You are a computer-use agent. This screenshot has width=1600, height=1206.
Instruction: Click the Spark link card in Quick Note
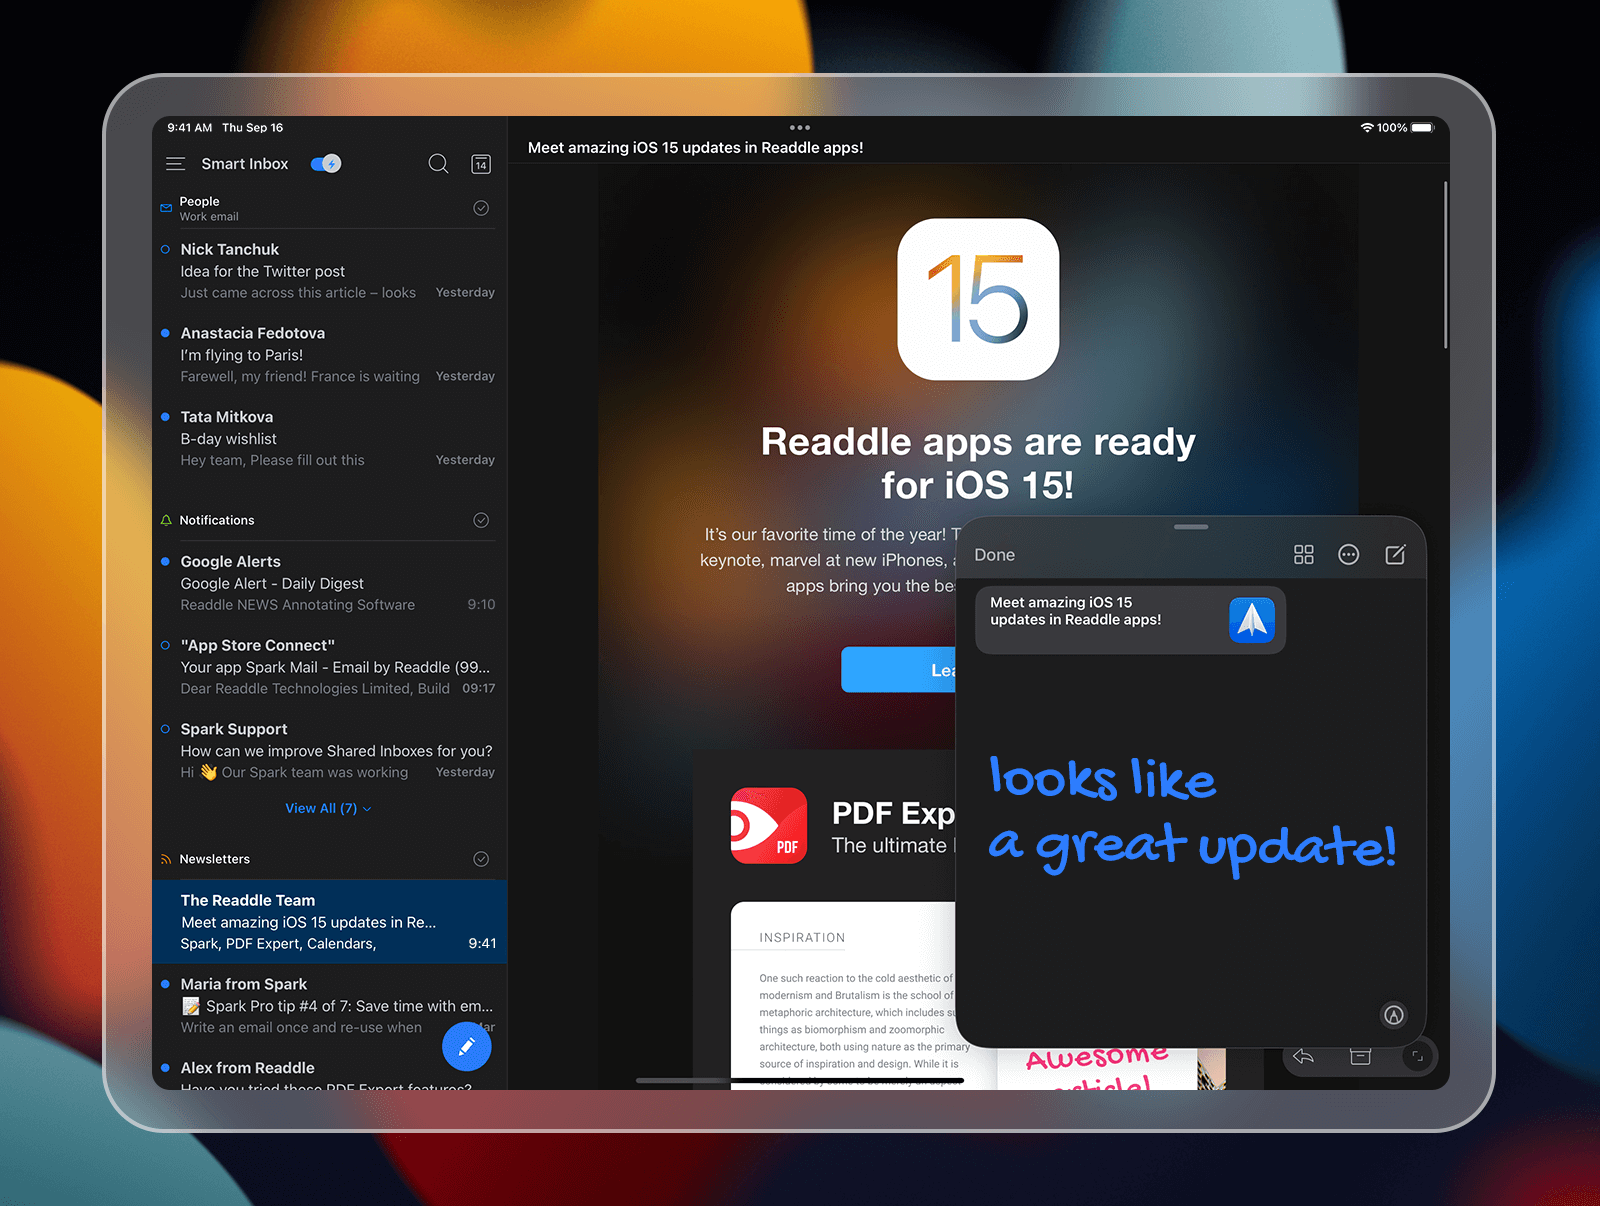[1130, 620]
